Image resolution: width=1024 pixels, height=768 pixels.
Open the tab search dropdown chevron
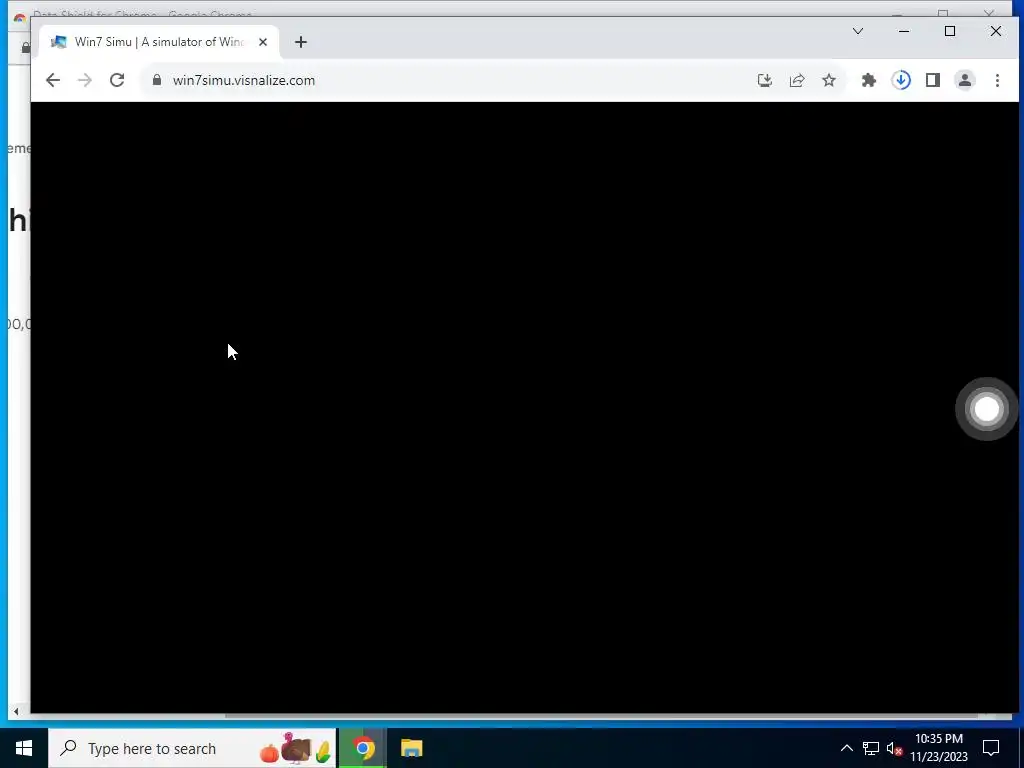tap(858, 31)
